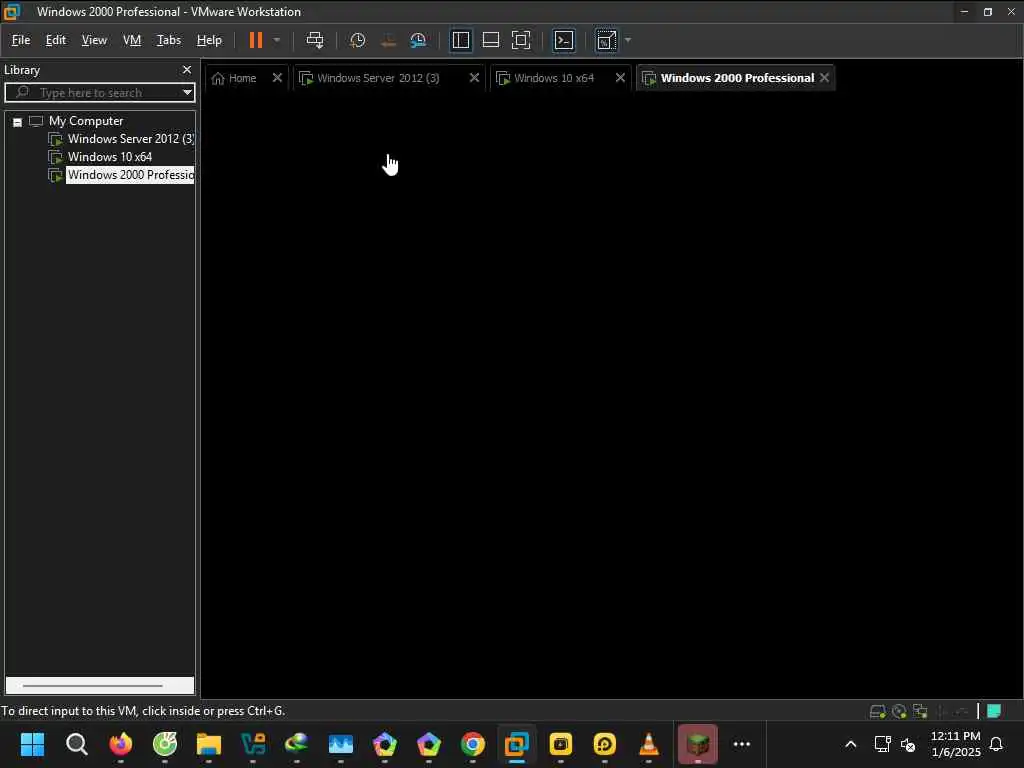Enter full screen mode icon
The height and width of the screenshot is (768, 1024).
pos(520,40)
